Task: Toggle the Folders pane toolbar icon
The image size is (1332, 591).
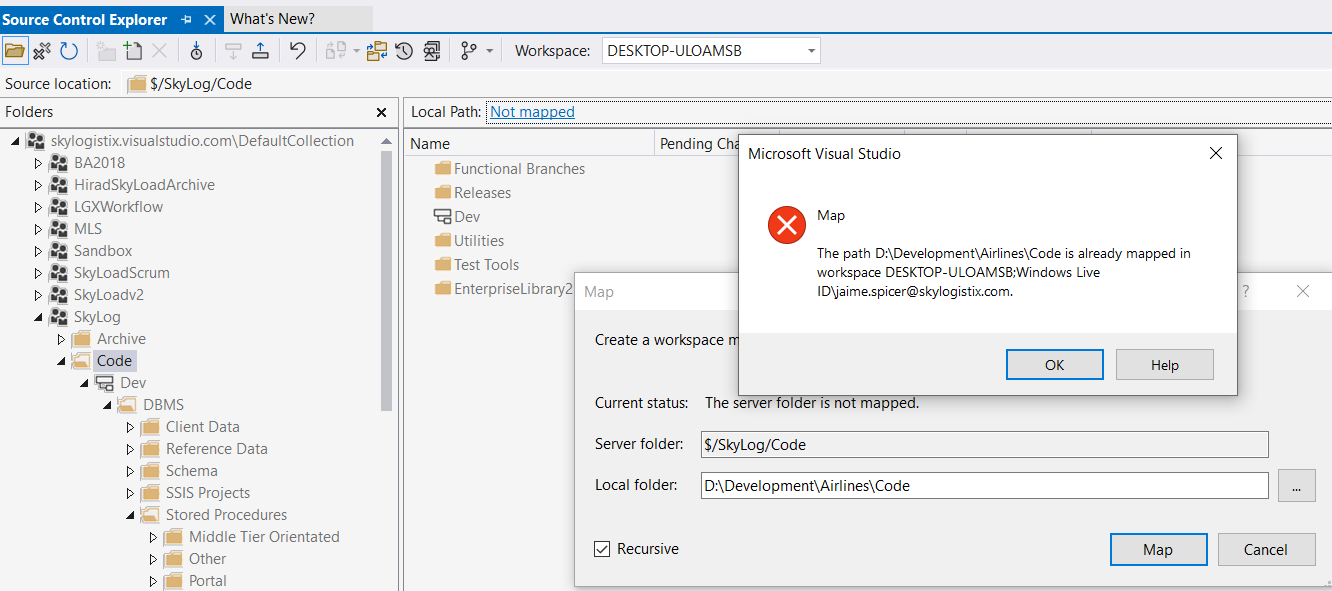Action: click(x=15, y=51)
